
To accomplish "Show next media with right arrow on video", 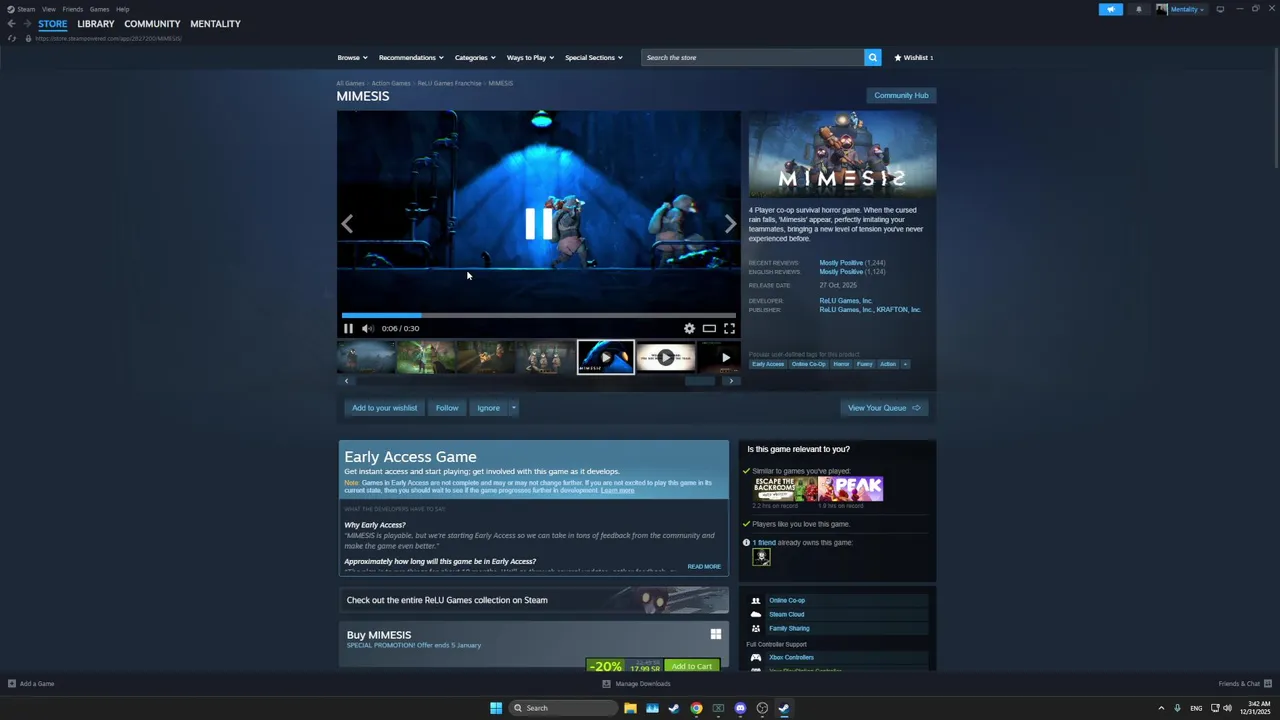I will [x=730, y=224].
